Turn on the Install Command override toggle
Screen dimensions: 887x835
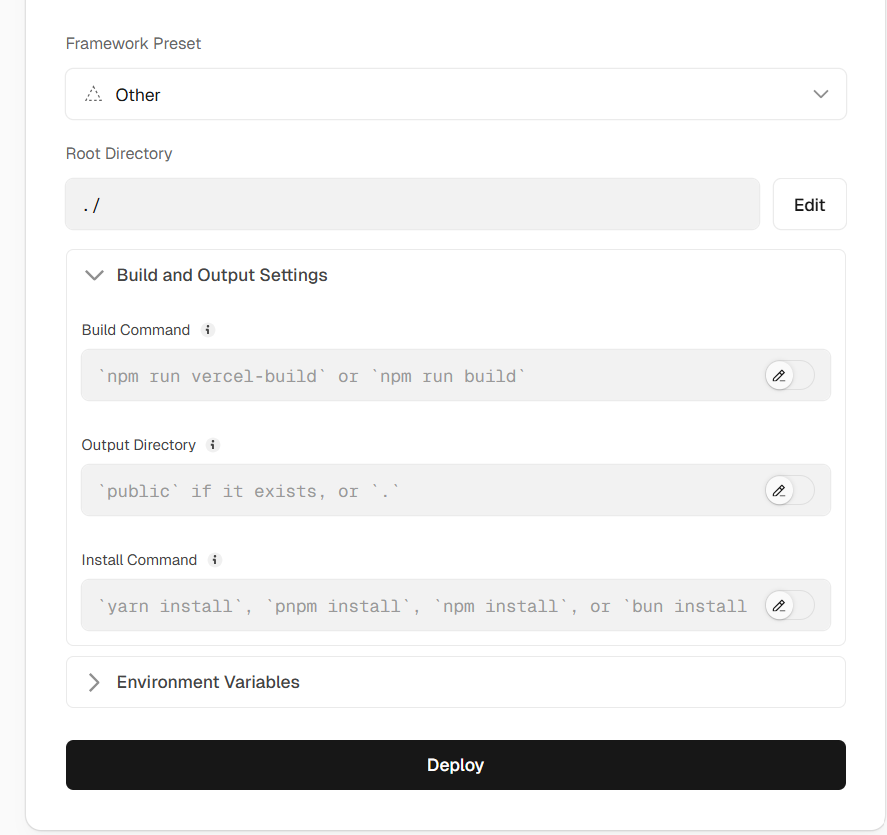789,606
